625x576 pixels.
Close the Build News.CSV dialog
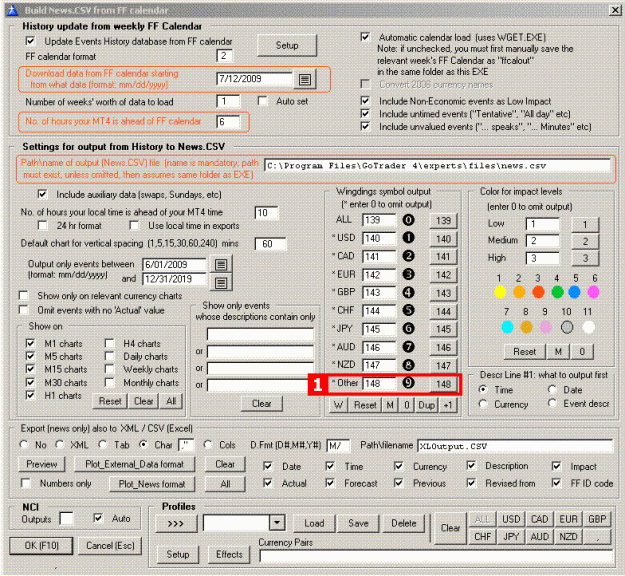(x=615, y=10)
